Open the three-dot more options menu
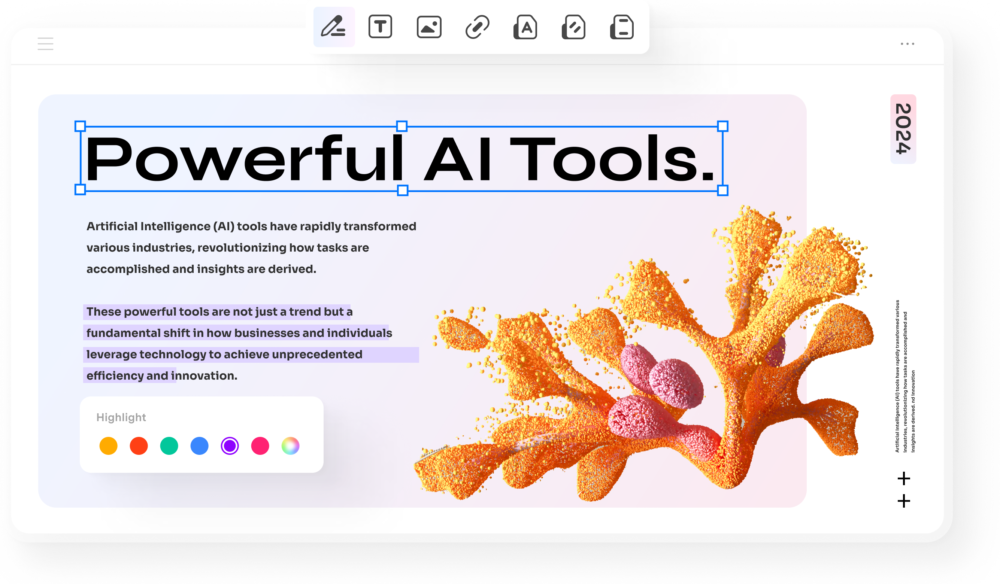This screenshot has width=1000, height=584. pyautogui.click(x=907, y=44)
